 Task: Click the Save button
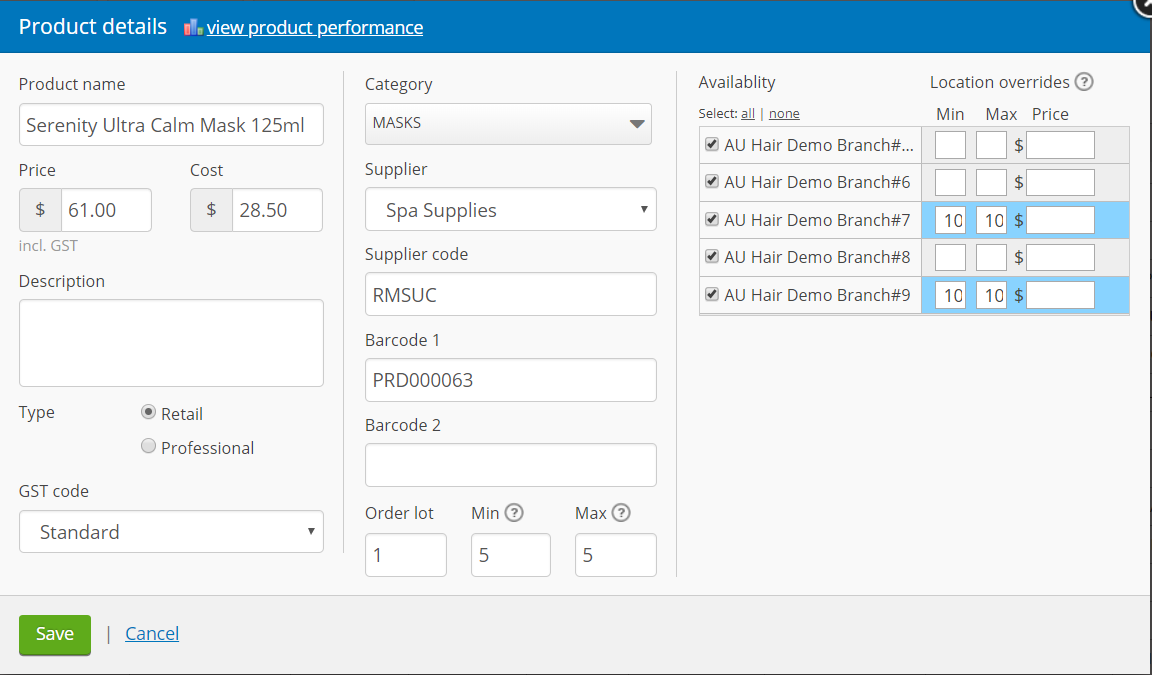pyautogui.click(x=55, y=635)
